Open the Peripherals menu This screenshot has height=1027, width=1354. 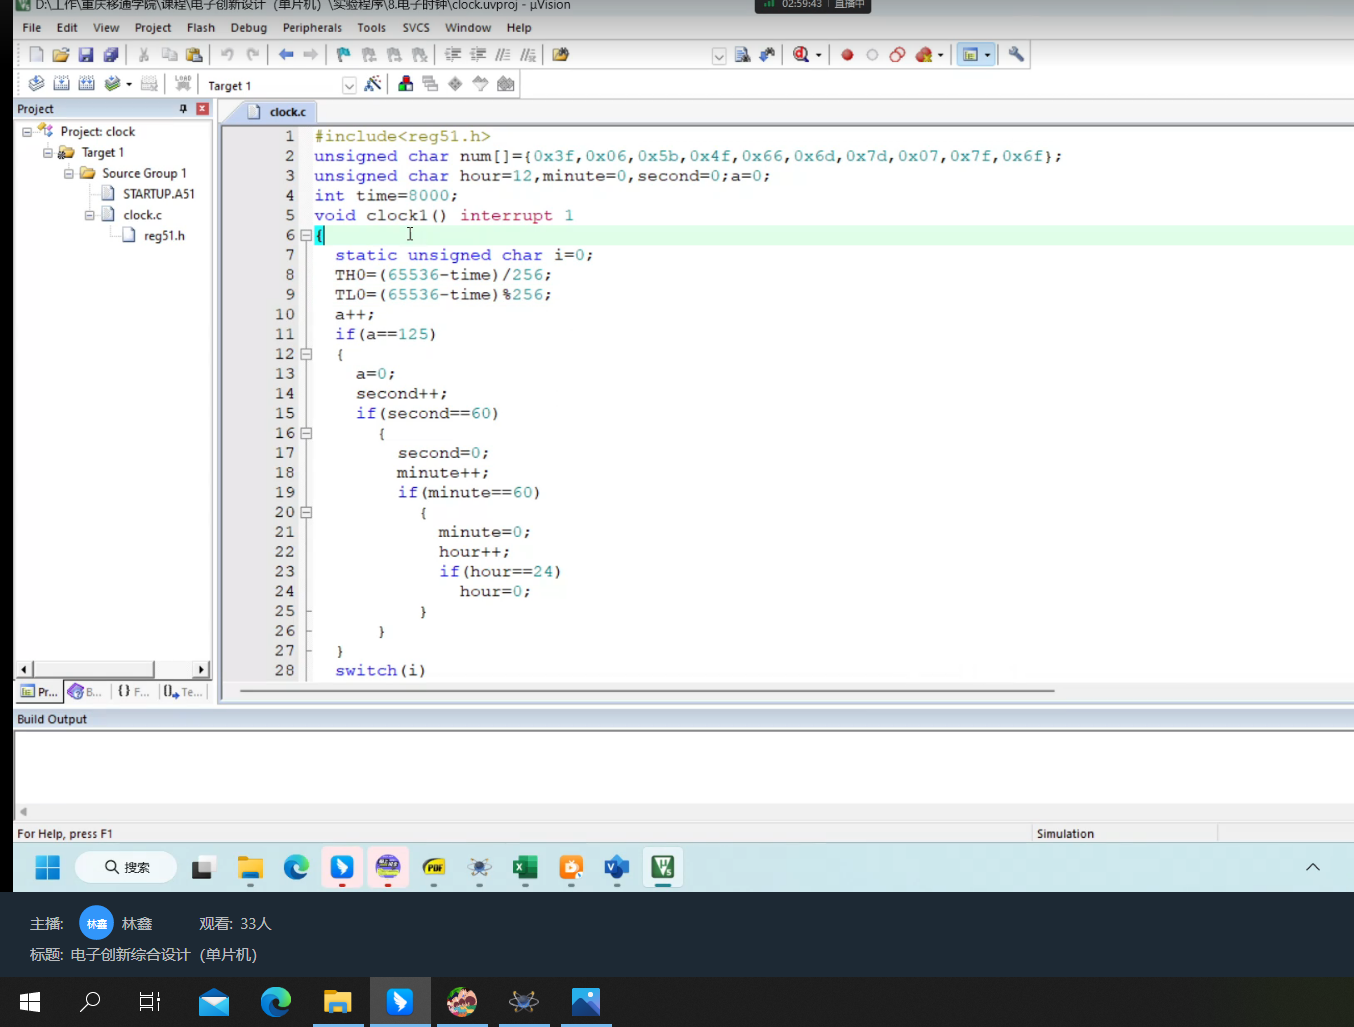point(312,28)
